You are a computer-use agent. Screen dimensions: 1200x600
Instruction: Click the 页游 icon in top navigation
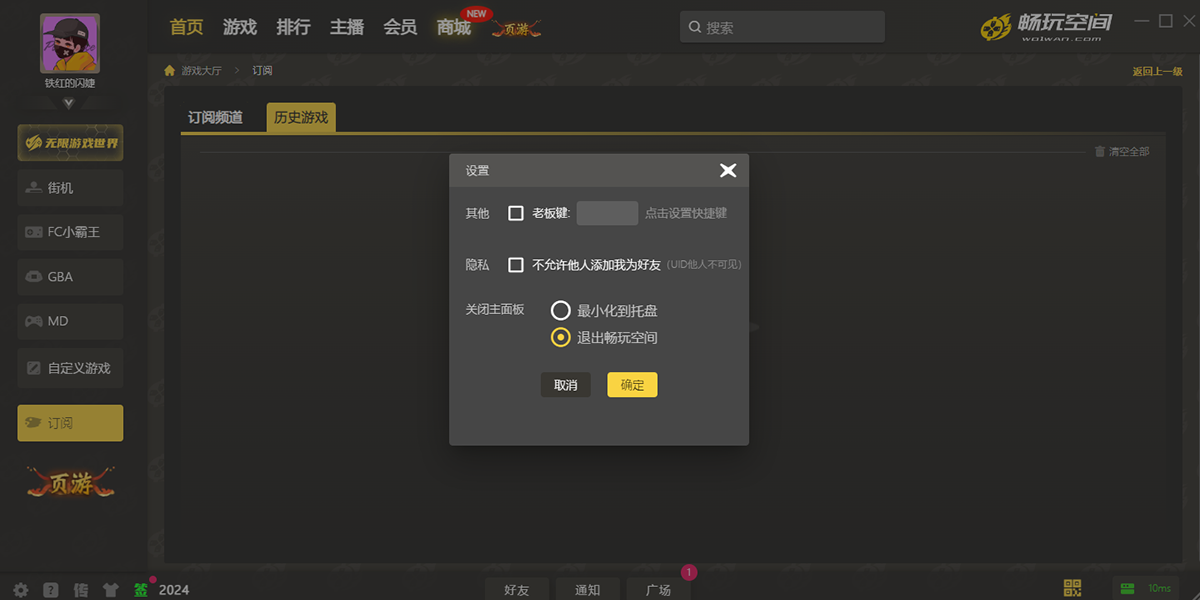pos(516,29)
